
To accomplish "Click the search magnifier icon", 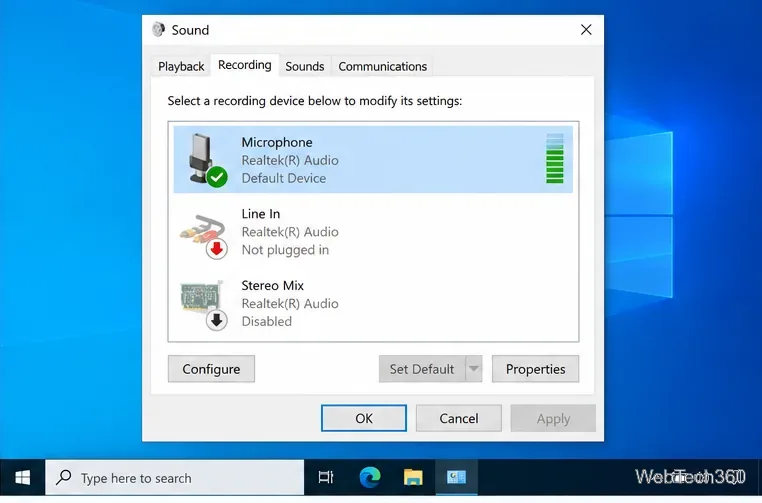I will pos(64,477).
